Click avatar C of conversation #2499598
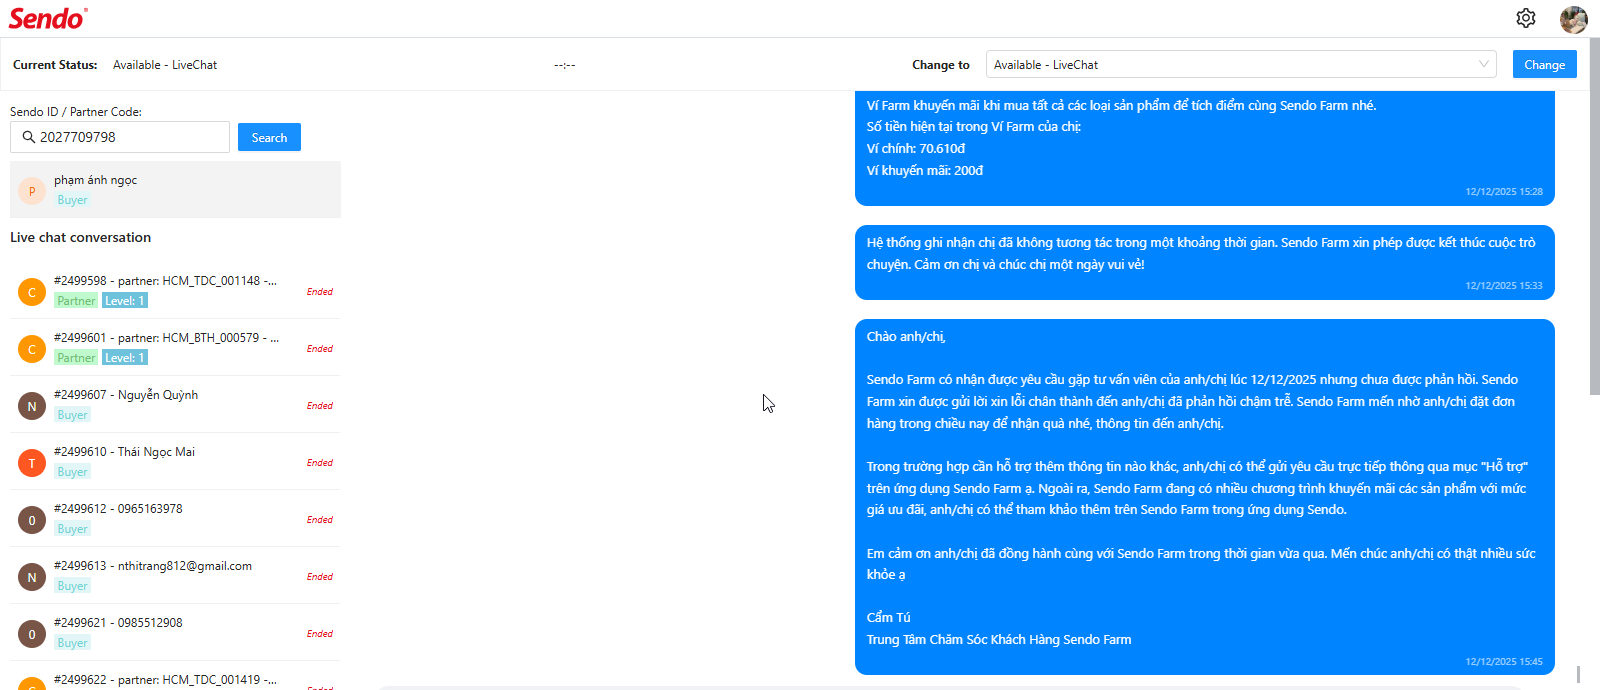1600x690 pixels. 32,291
